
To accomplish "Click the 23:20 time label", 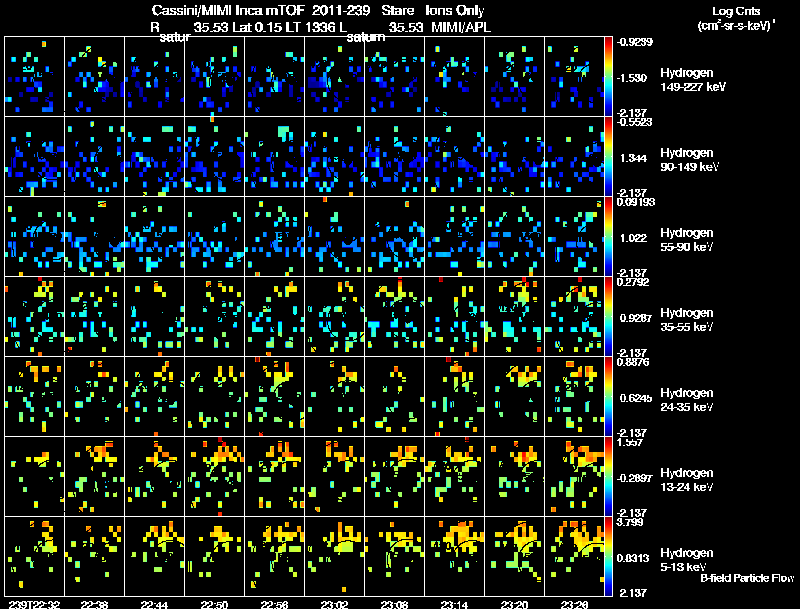I will point(514,604).
